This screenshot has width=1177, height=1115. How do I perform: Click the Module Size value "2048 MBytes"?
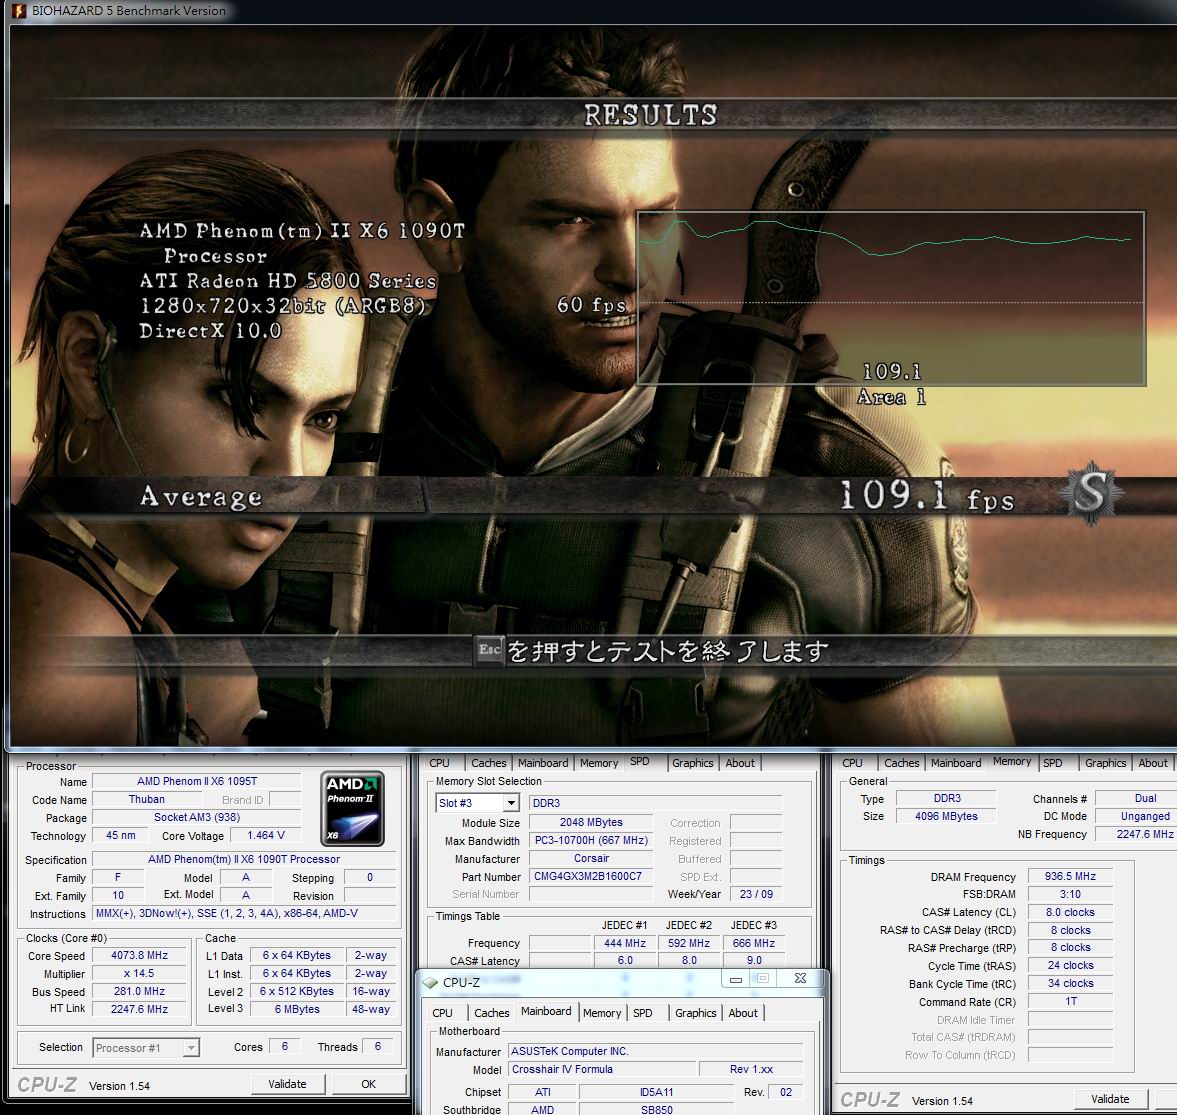click(x=591, y=823)
